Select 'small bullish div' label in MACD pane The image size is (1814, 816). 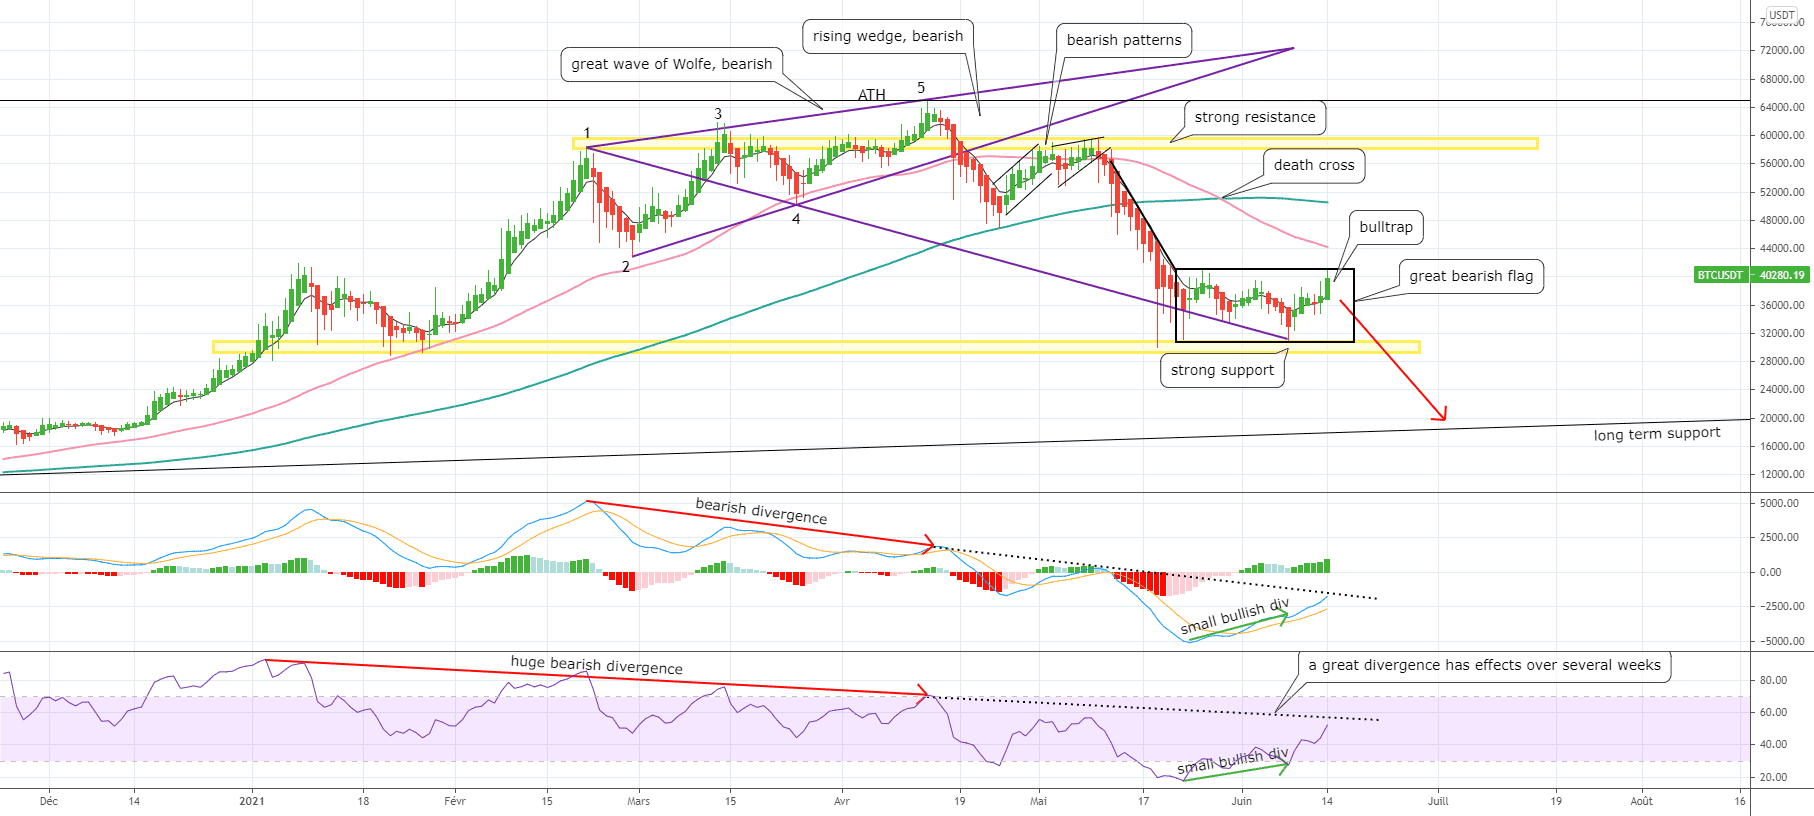1234,616
